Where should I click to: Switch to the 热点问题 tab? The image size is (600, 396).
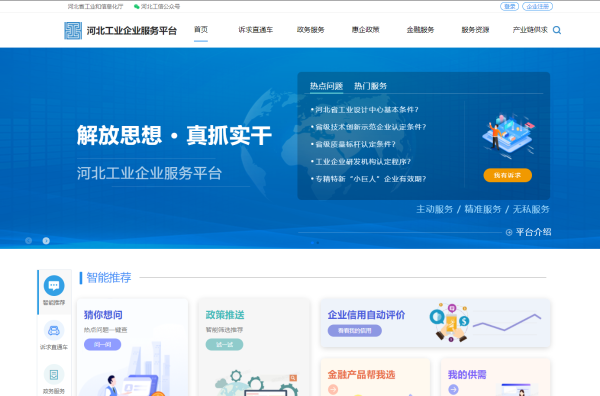(326, 86)
